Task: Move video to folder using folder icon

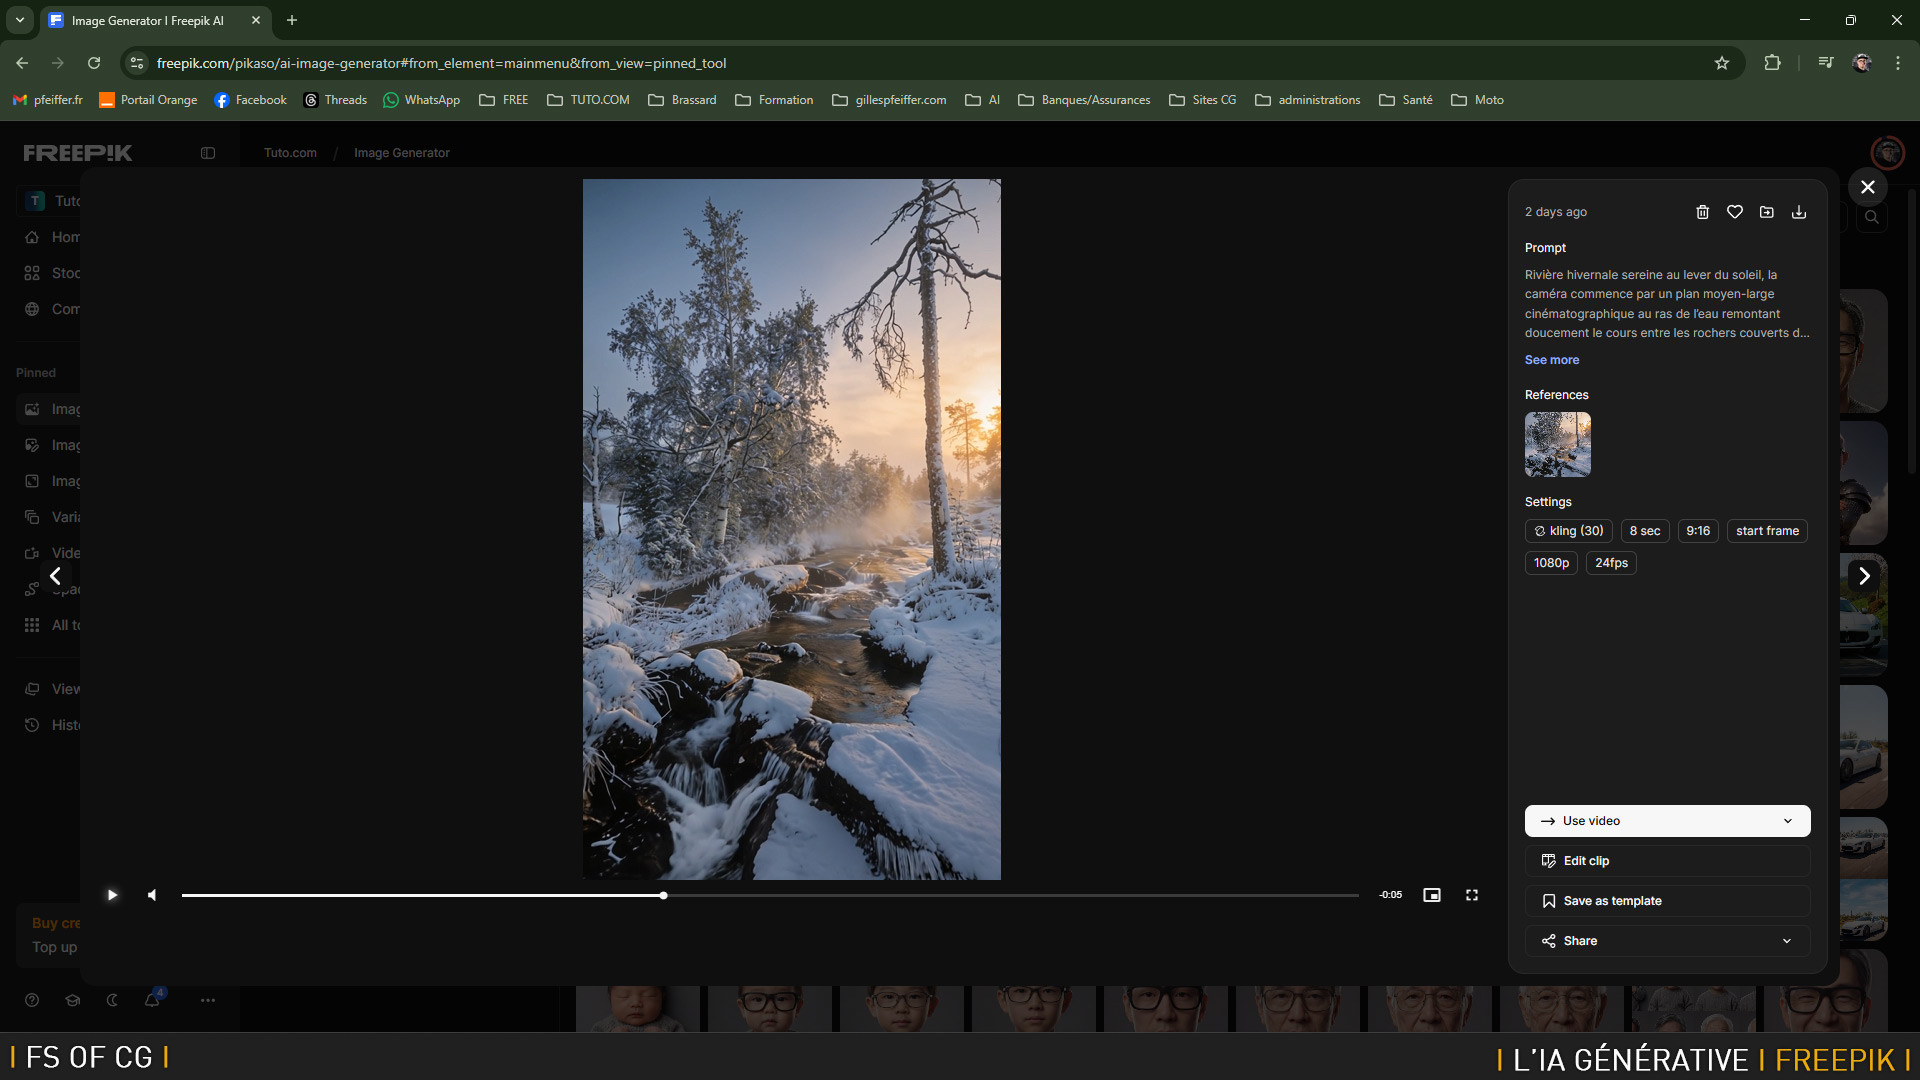Action: [1767, 212]
